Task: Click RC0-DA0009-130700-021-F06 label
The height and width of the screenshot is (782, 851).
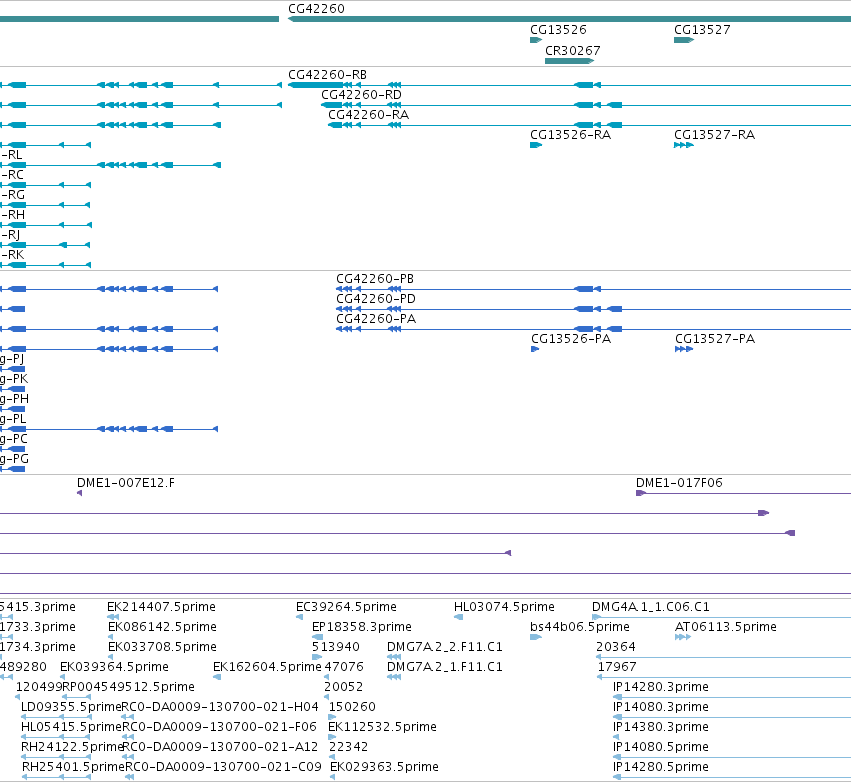Action: pos(219,727)
